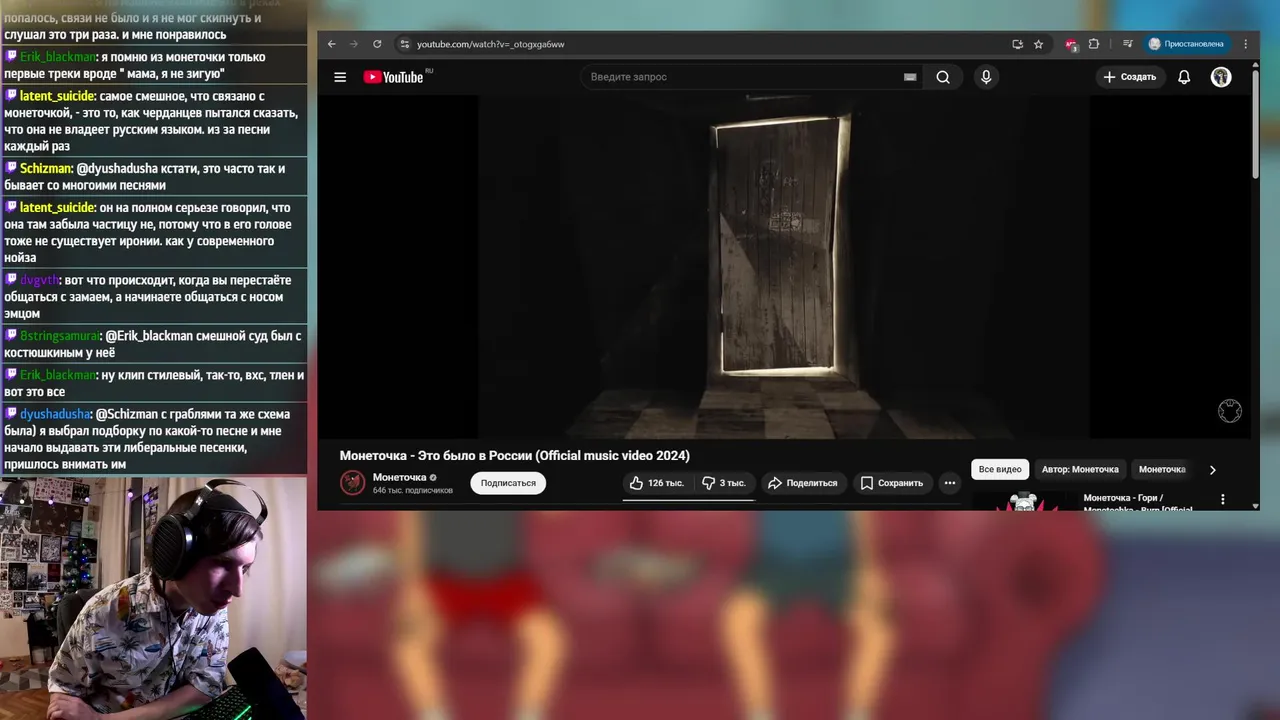The image size is (1280, 720).
Task: Like the video with 126 тыс.
Action: [x=657, y=483]
